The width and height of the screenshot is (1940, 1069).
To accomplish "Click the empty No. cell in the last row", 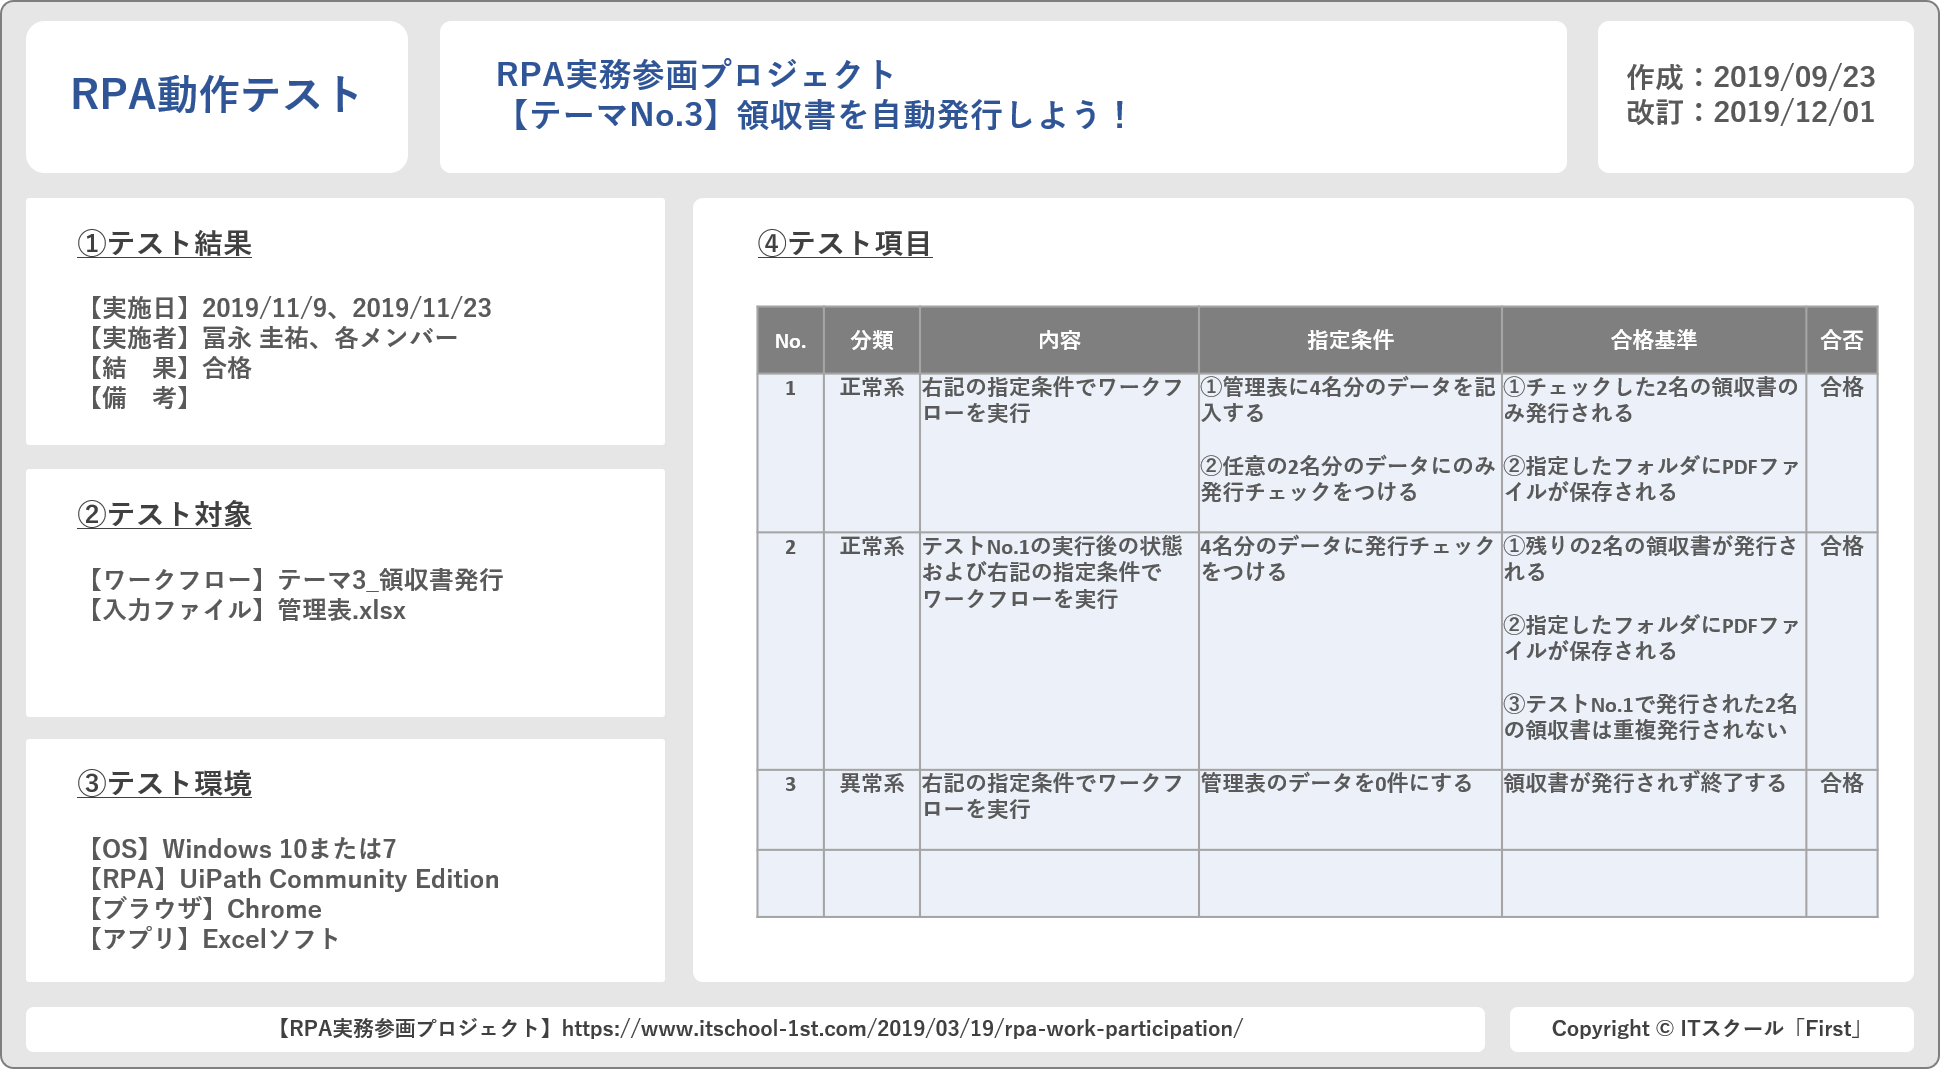I will coord(790,883).
